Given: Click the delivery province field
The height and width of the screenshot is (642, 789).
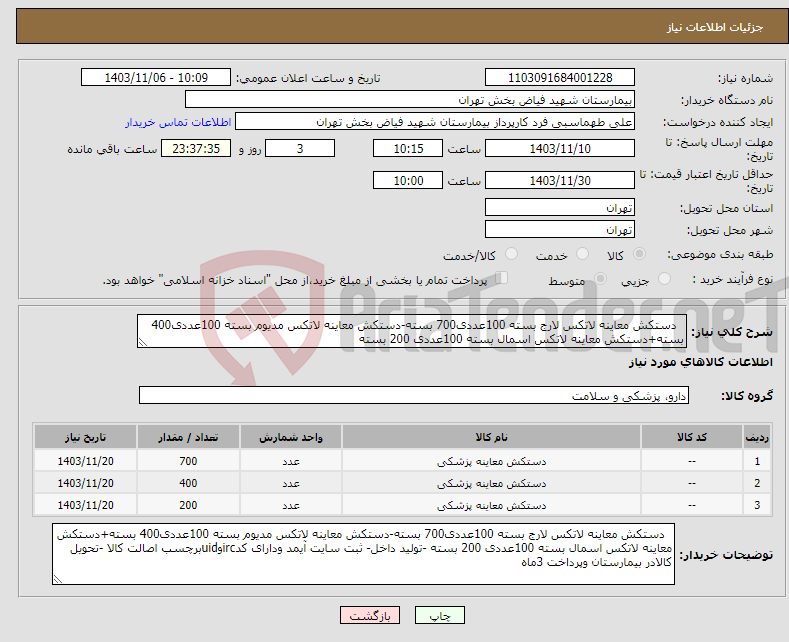Looking at the screenshot, I should [560, 207].
